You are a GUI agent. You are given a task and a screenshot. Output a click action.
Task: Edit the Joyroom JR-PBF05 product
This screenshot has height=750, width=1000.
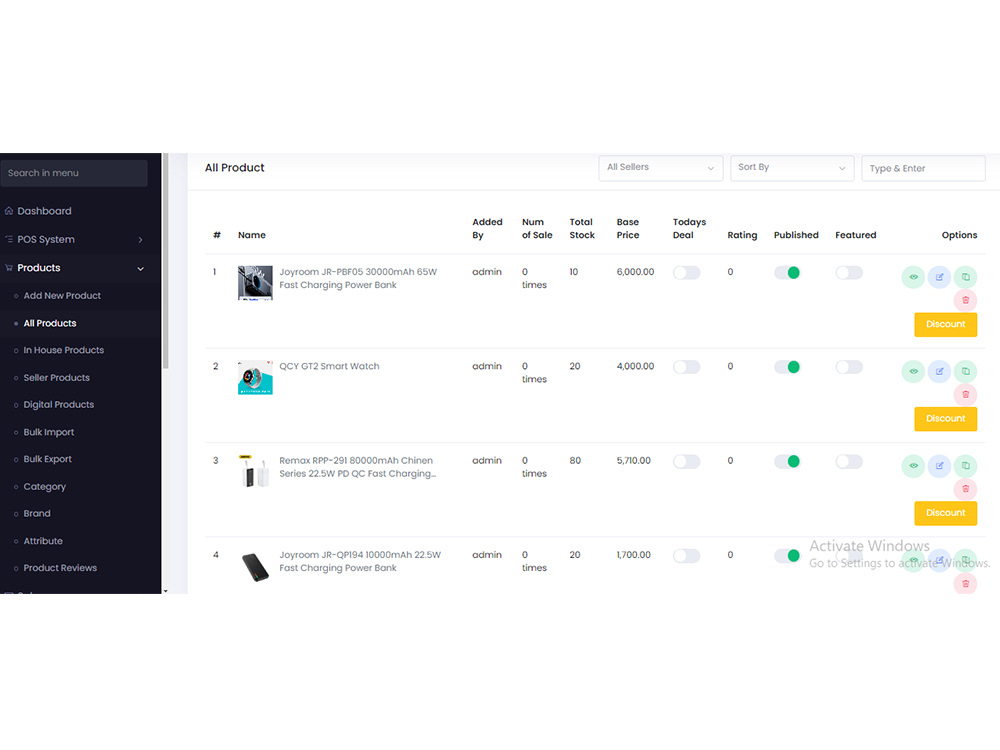939,277
